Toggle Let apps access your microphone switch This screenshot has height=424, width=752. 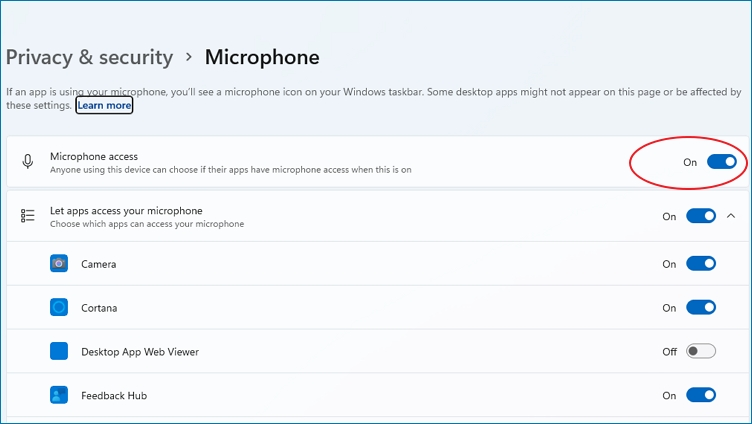[701, 216]
